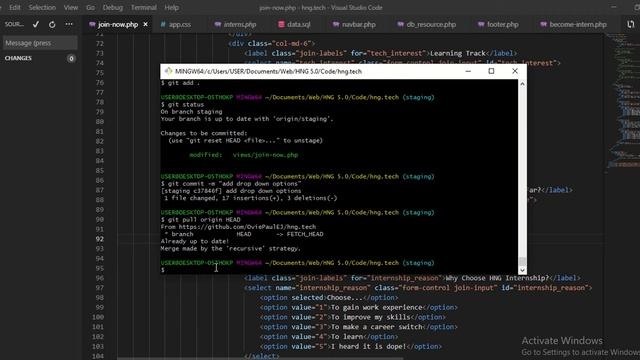The height and width of the screenshot is (360, 640).
Task: Click the 'Merge made by the recursive strategy' line
Action: pos(231,249)
